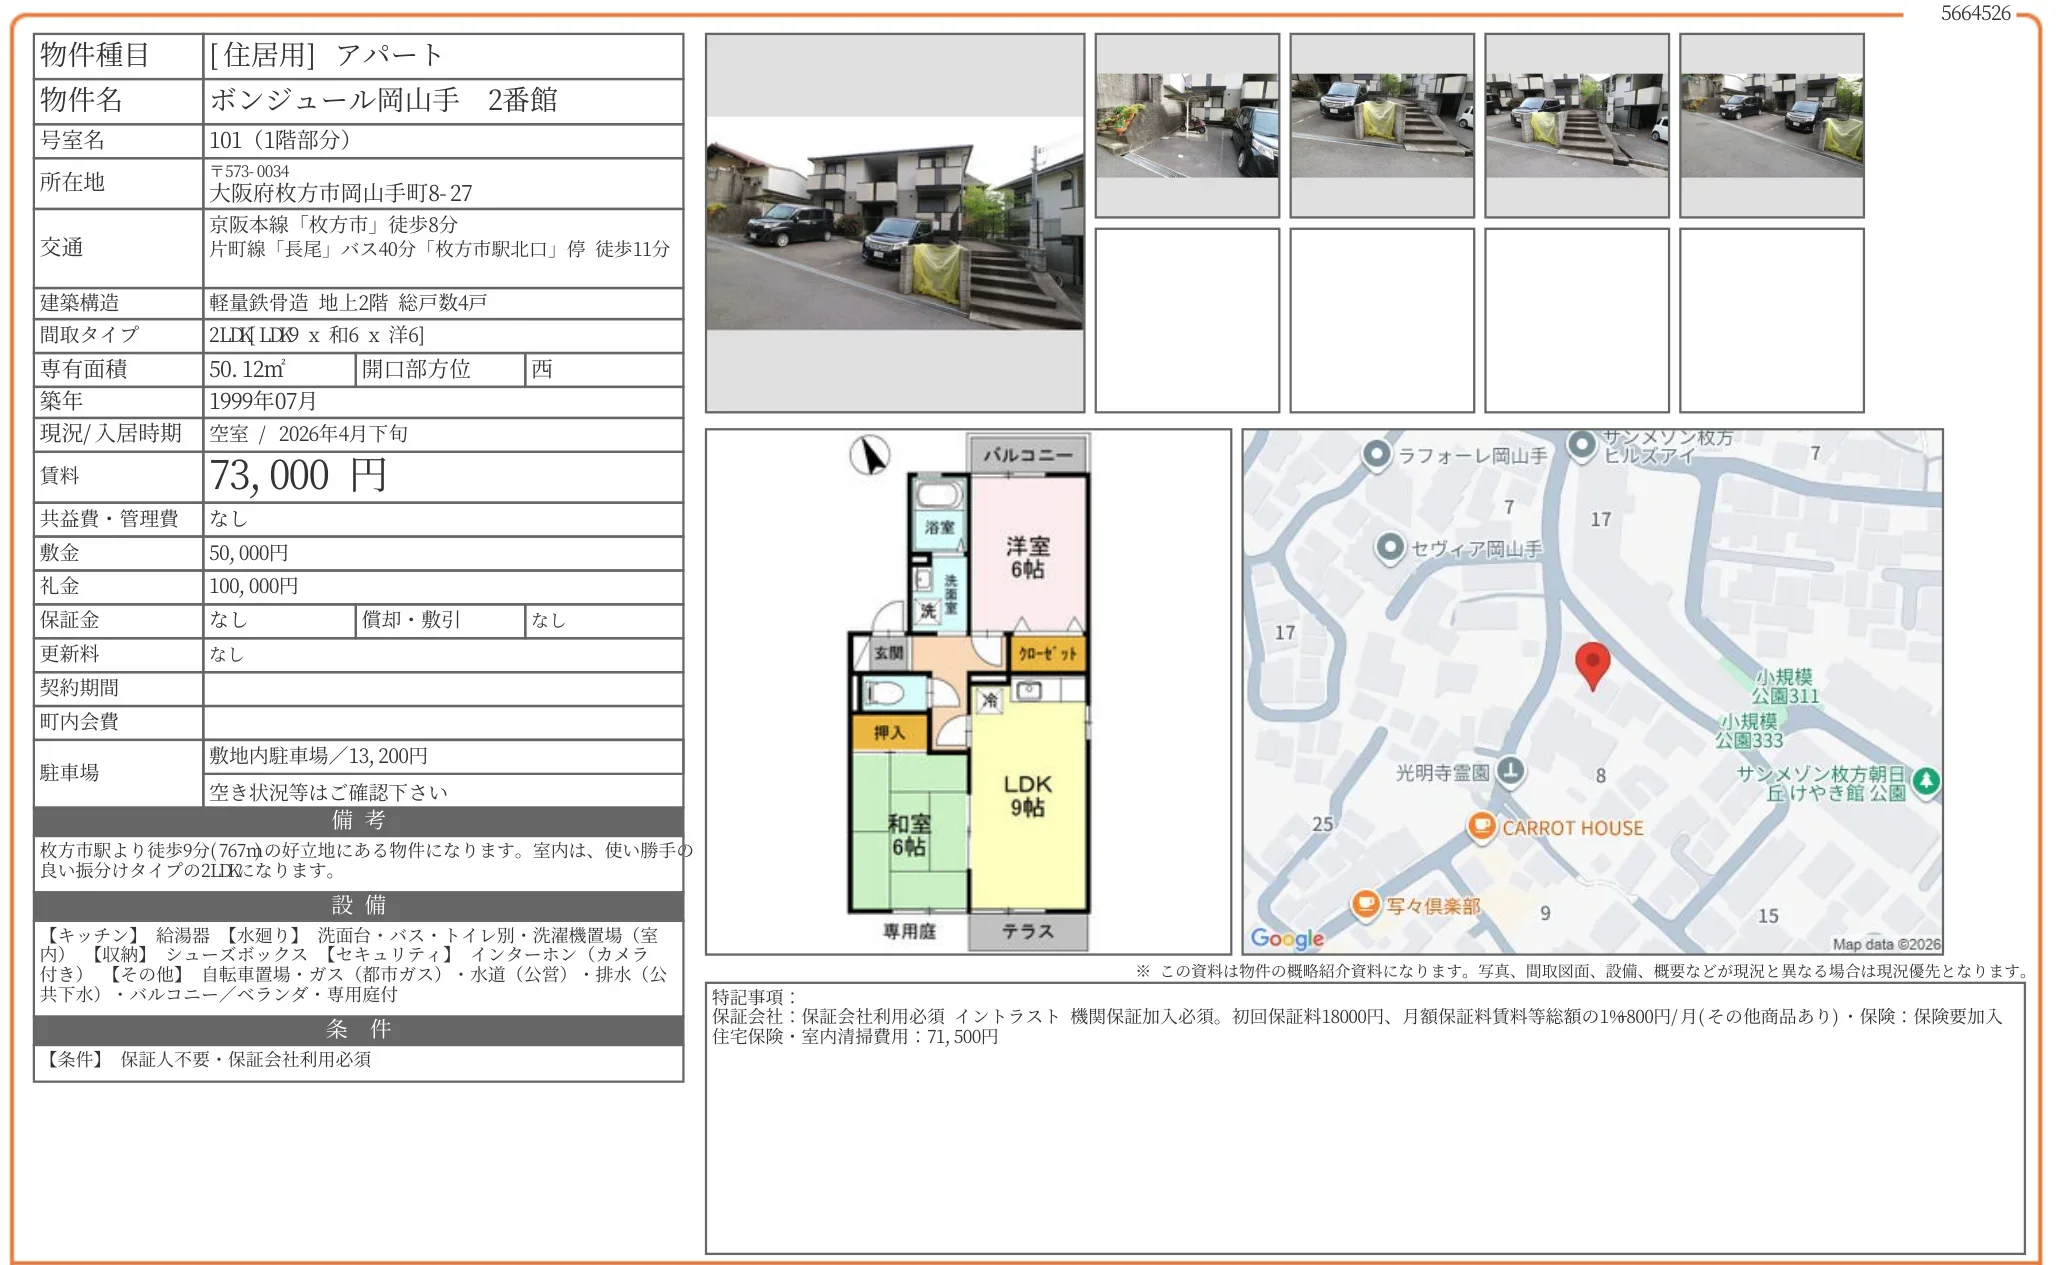Open the Google logo on the map

point(1285,938)
